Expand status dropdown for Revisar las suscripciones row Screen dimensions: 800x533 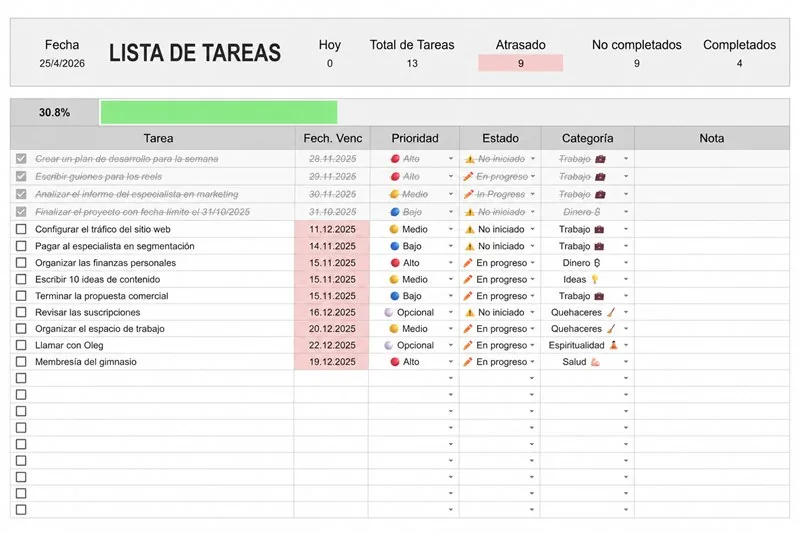coord(532,312)
